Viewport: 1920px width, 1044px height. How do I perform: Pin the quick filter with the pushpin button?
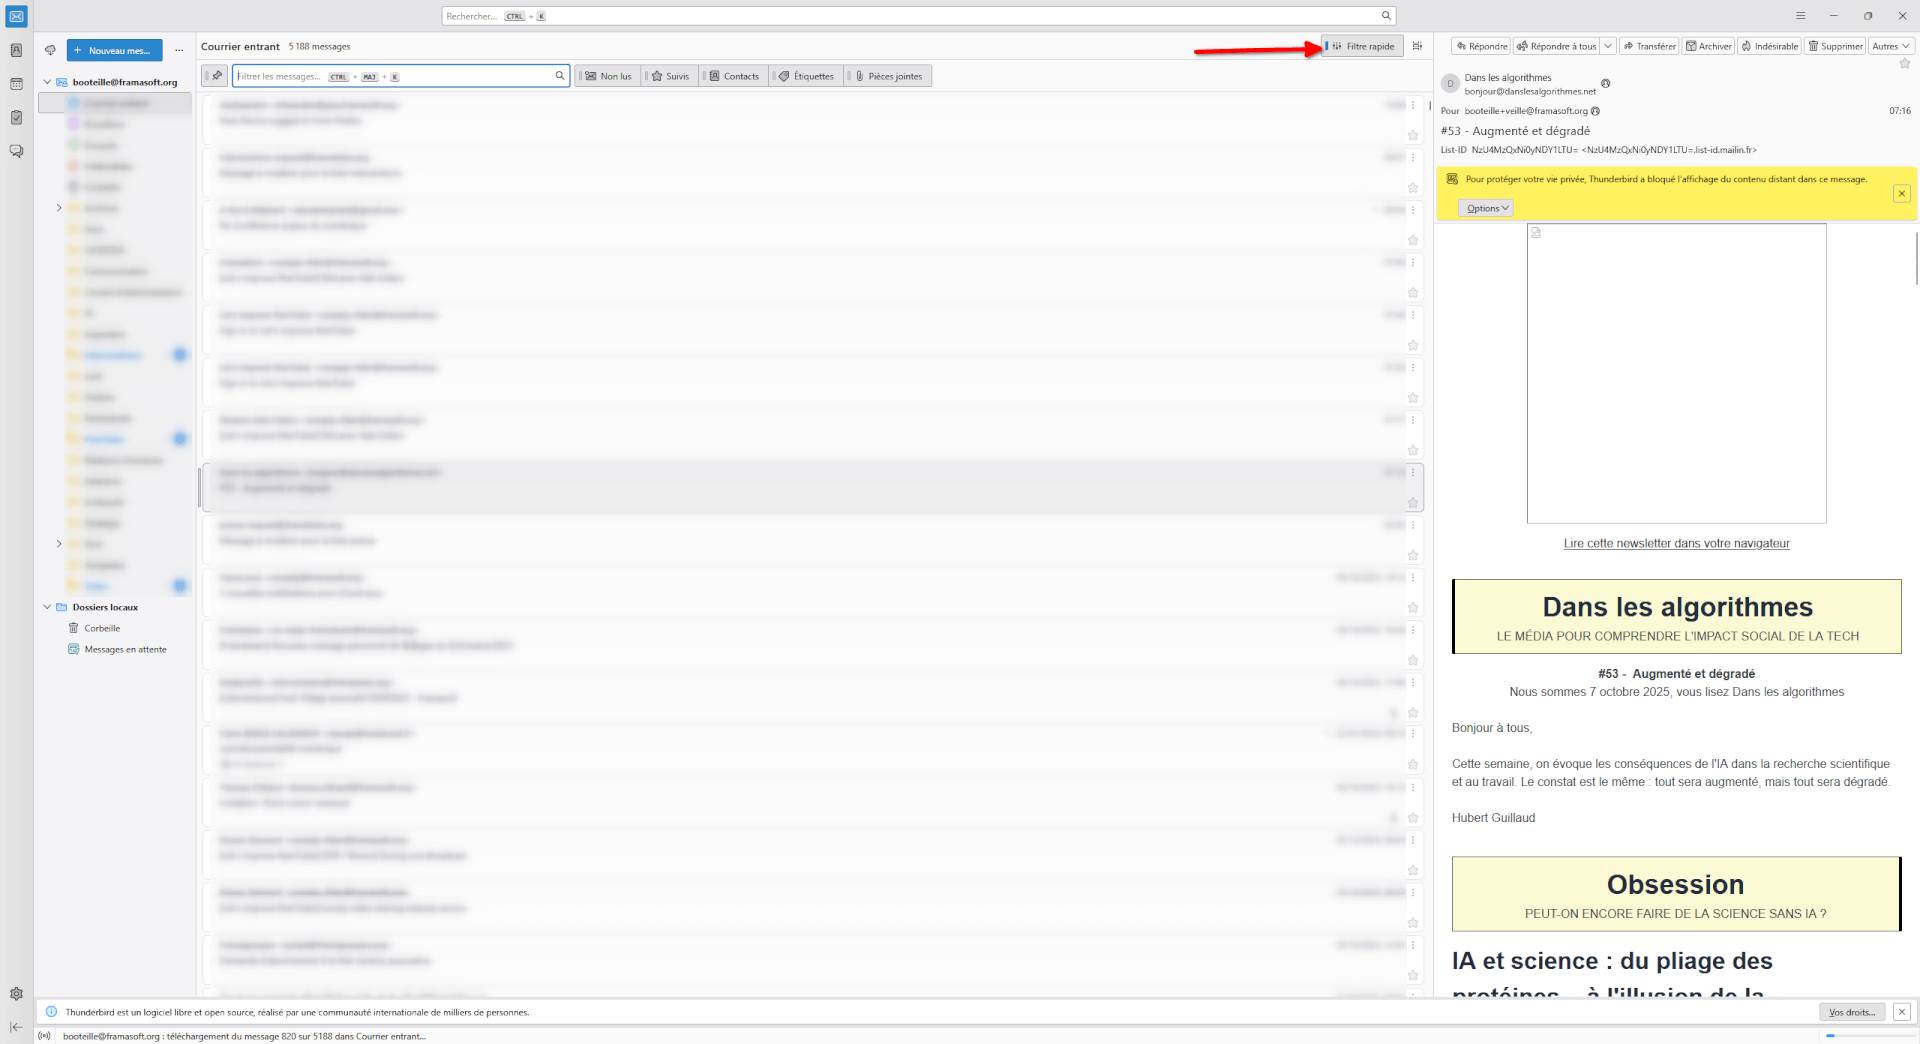(216, 76)
